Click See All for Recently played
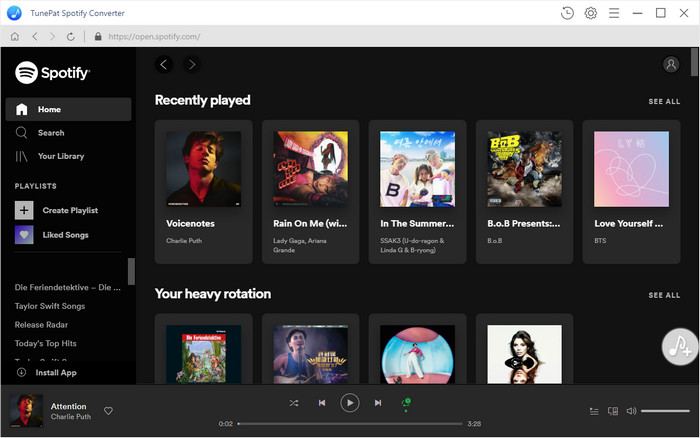The image size is (700, 438). pyautogui.click(x=664, y=102)
